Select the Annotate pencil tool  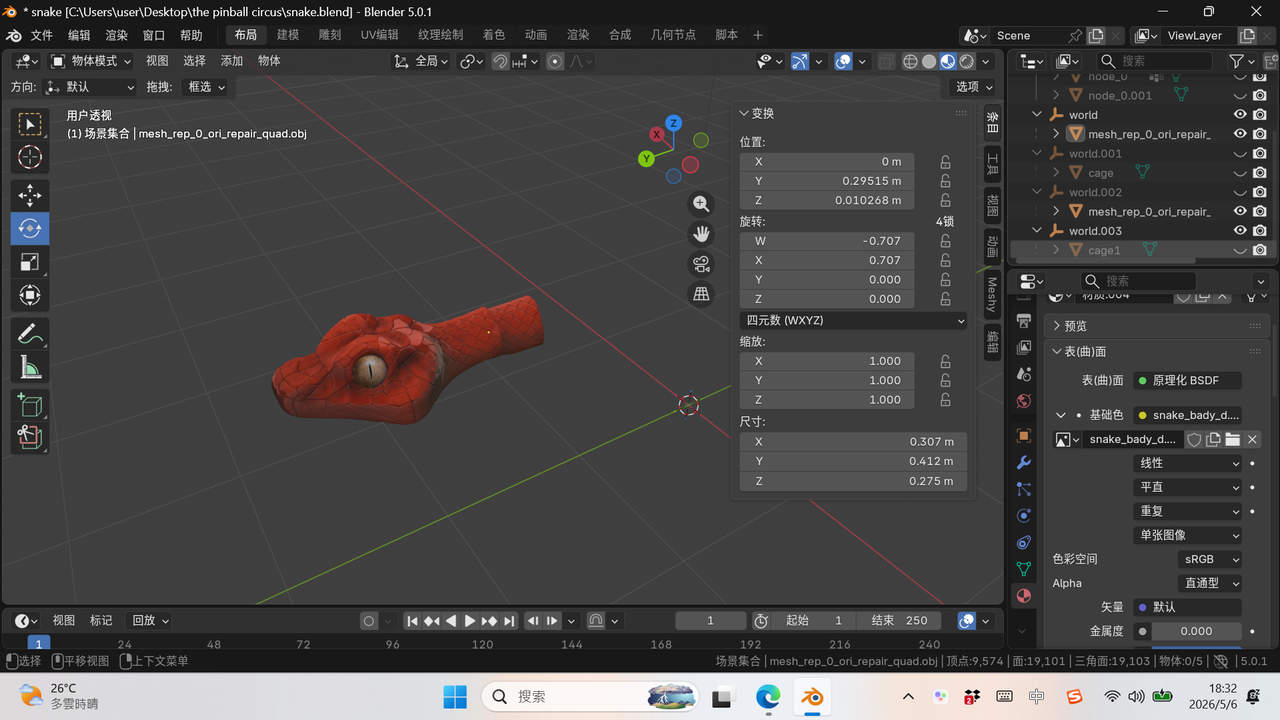tap(30, 333)
